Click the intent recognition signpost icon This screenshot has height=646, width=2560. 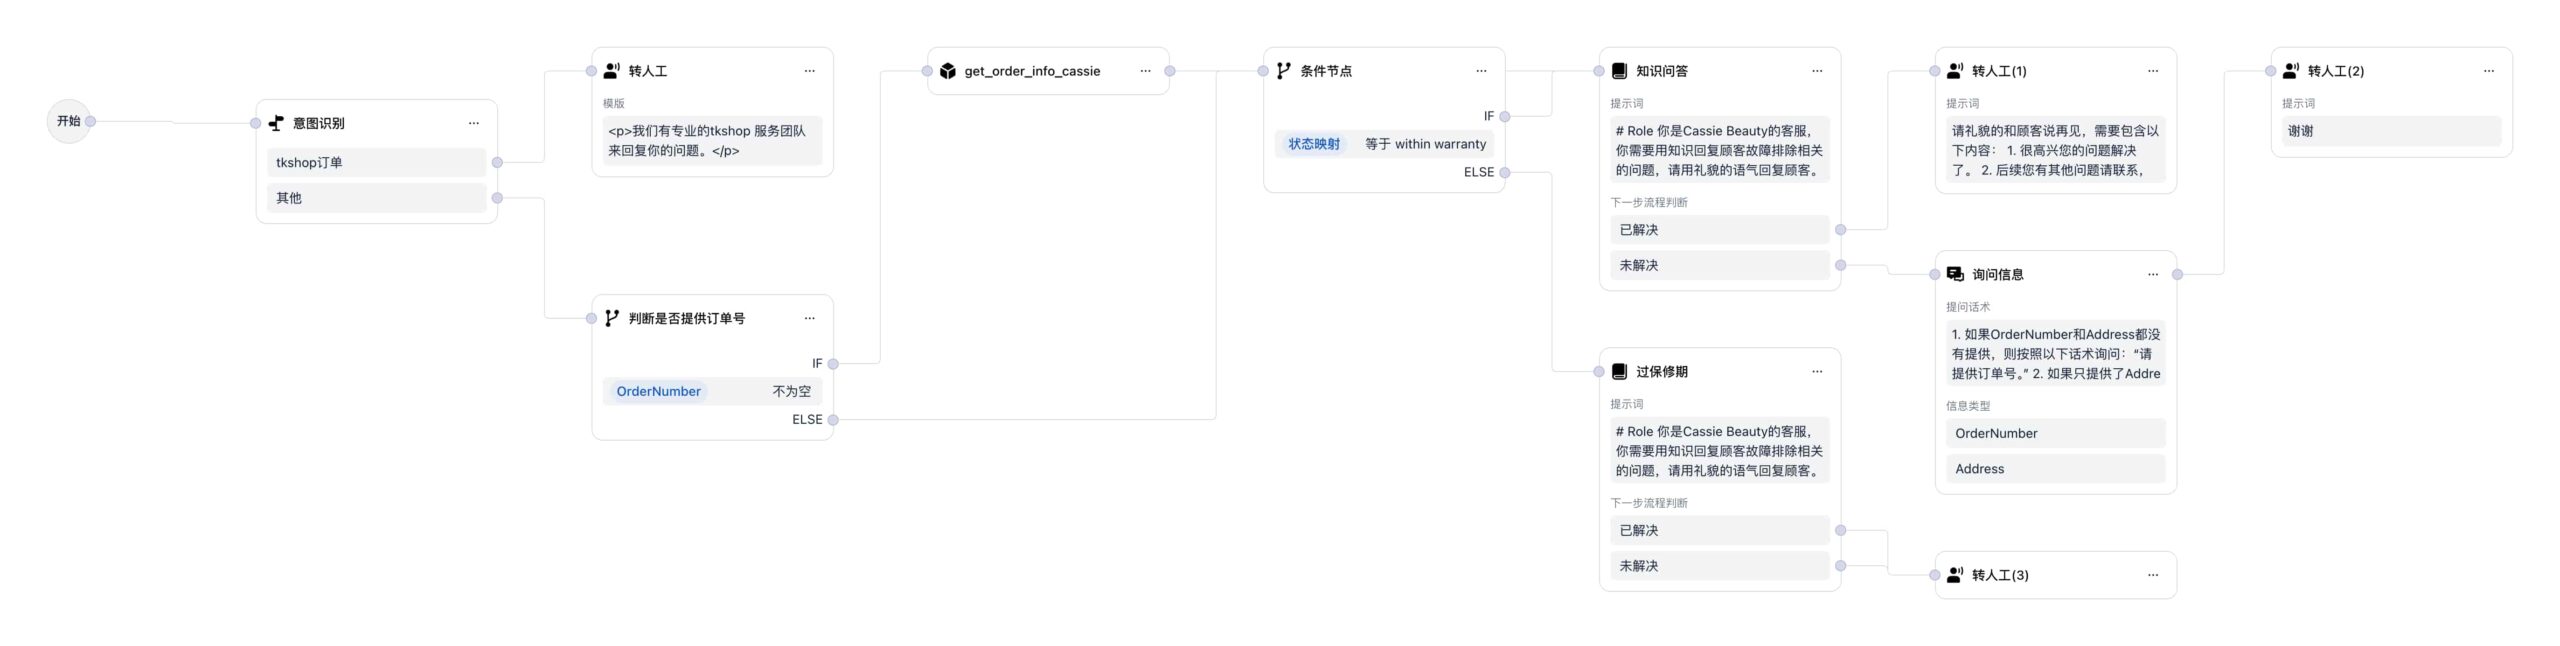(x=276, y=123)
